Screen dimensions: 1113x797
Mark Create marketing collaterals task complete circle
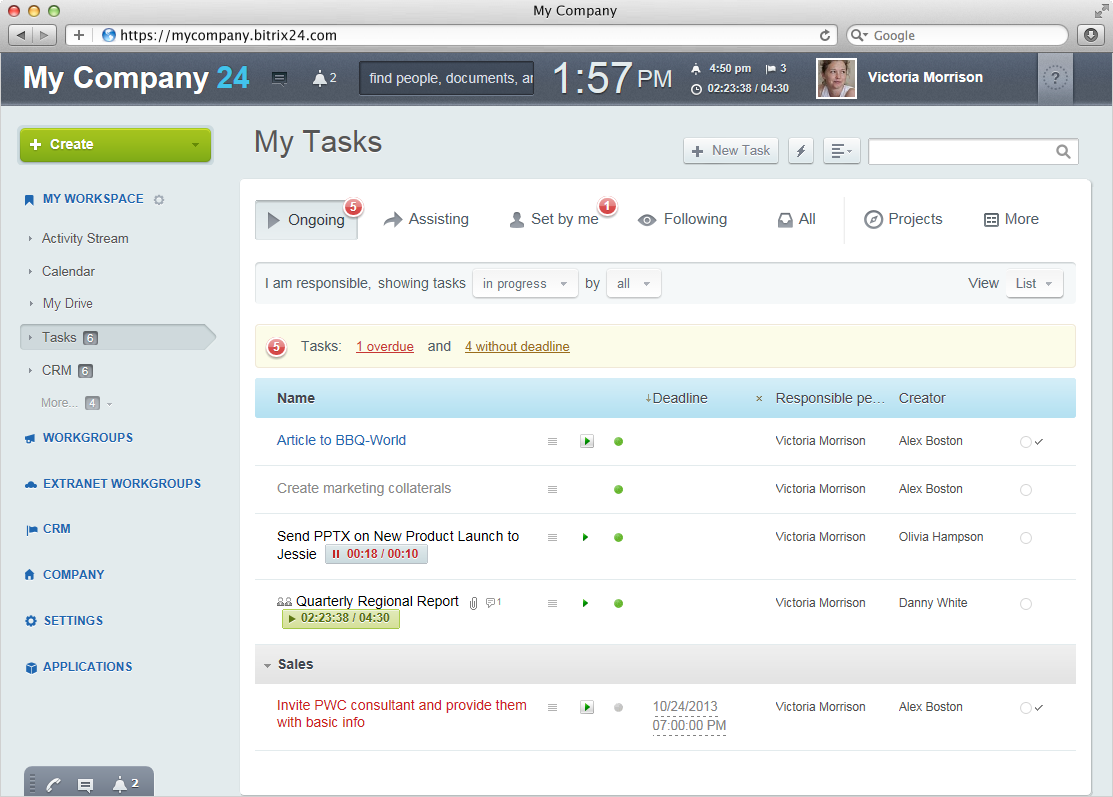coord(1026,490)
